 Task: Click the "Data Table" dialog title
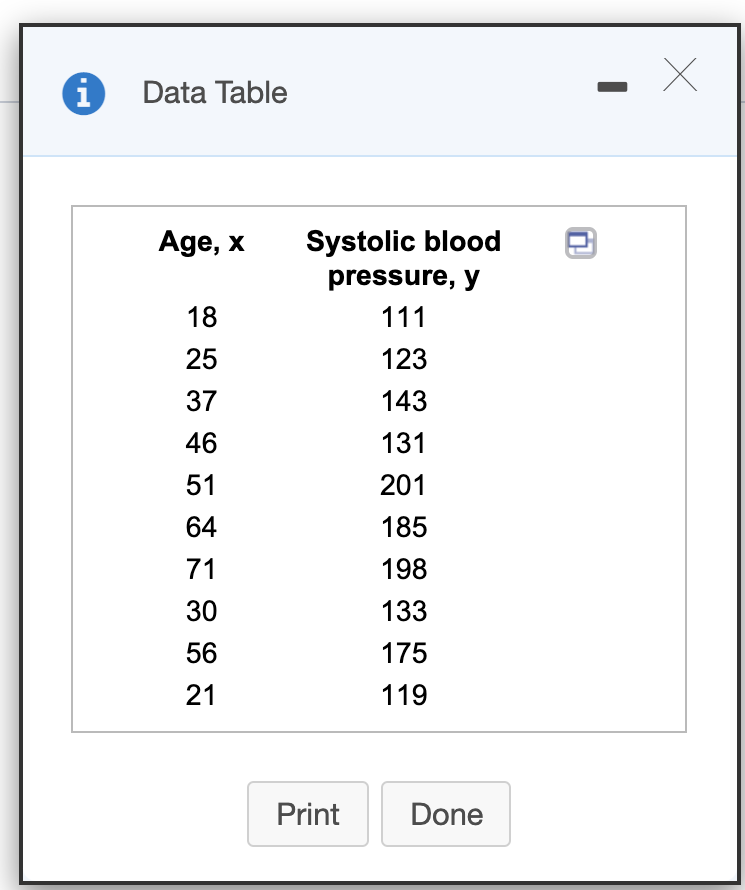(x=215, y=93)
